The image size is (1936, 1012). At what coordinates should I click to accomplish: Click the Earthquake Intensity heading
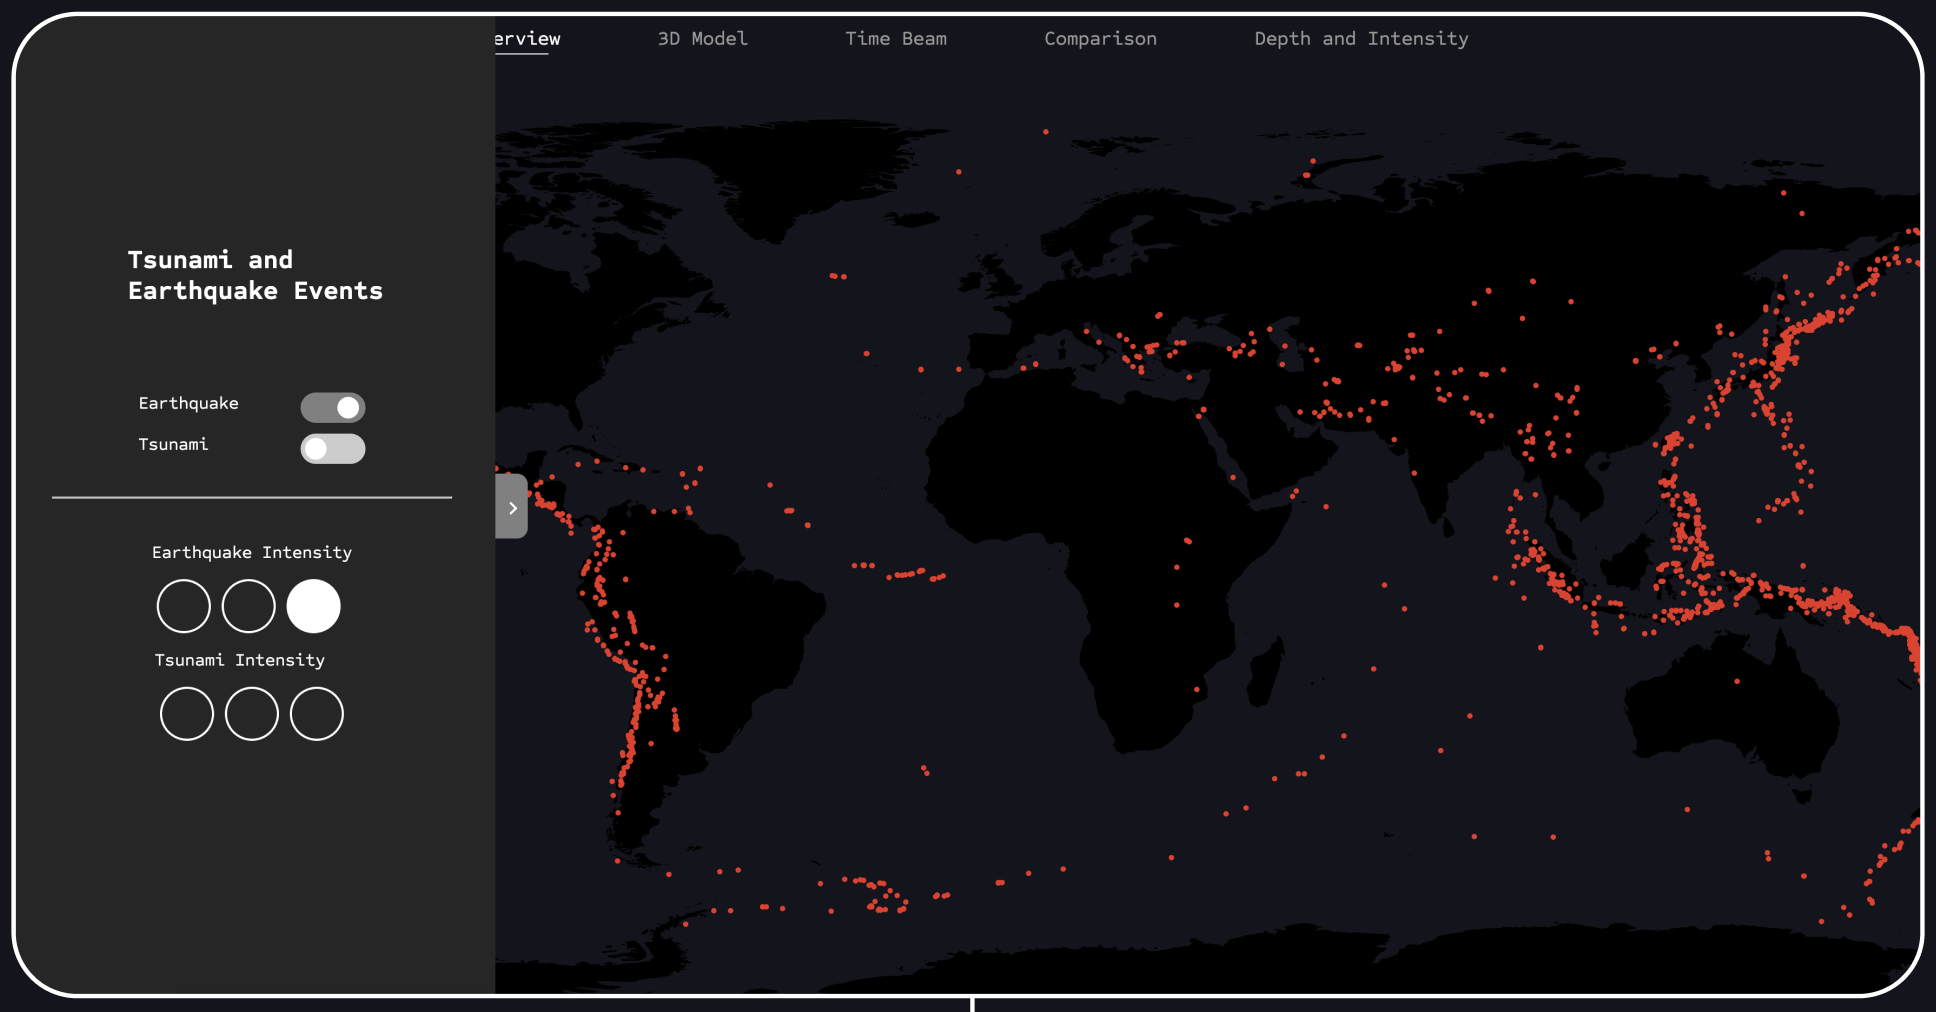pyautogui.click(x=252, y=552)
